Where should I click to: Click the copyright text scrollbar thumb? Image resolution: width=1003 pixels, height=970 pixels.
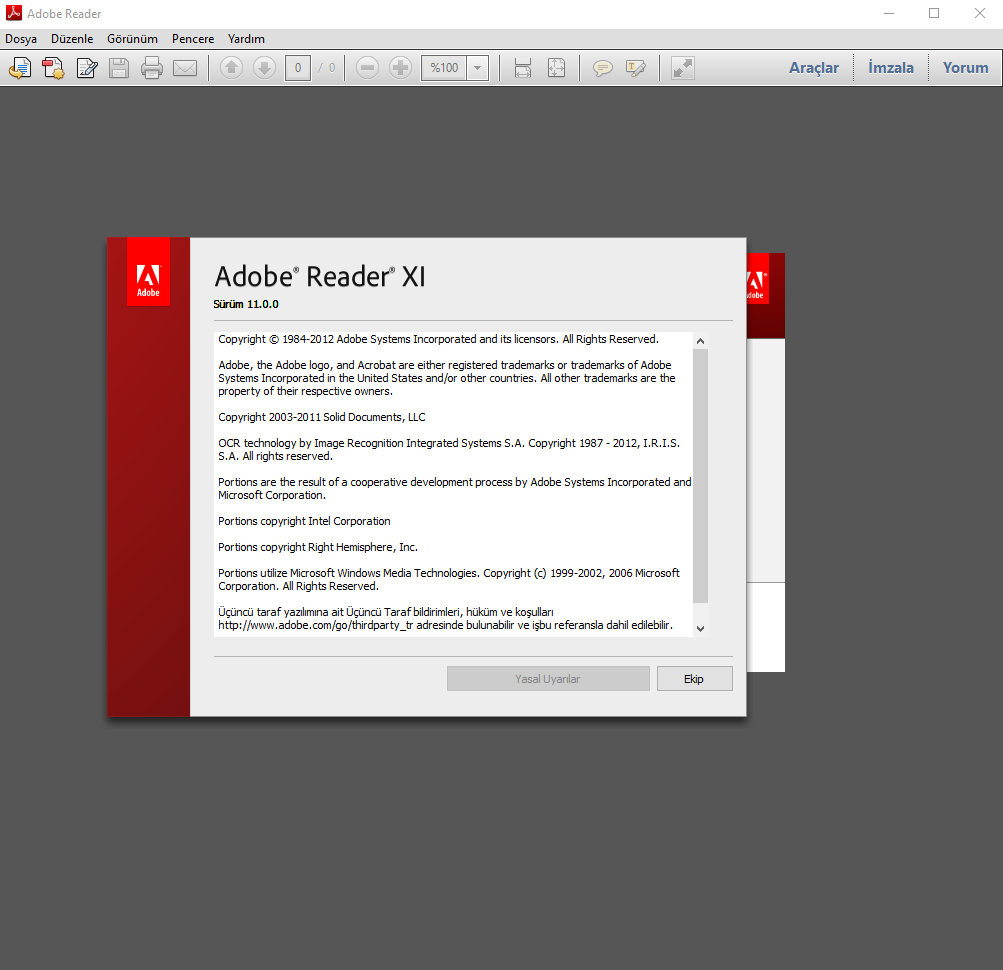(x=700, y=476)
